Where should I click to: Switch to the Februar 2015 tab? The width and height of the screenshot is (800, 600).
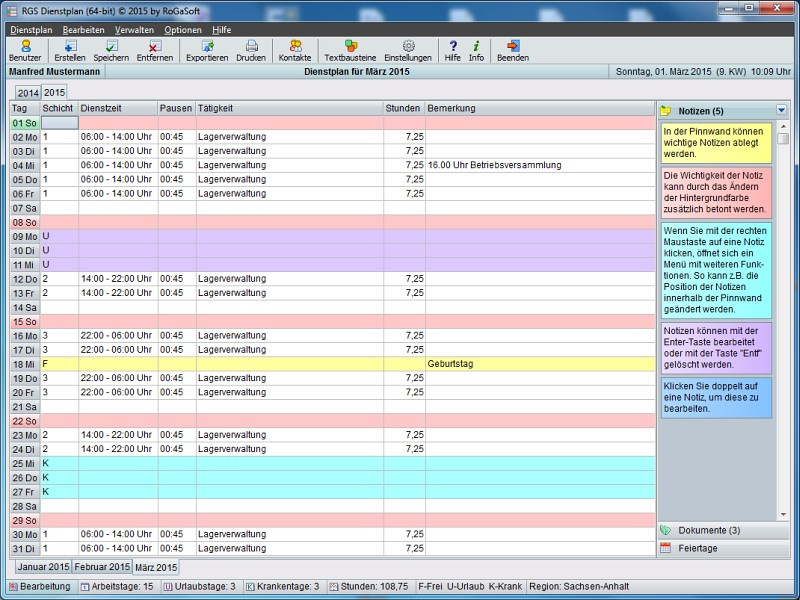pos(102,567)
